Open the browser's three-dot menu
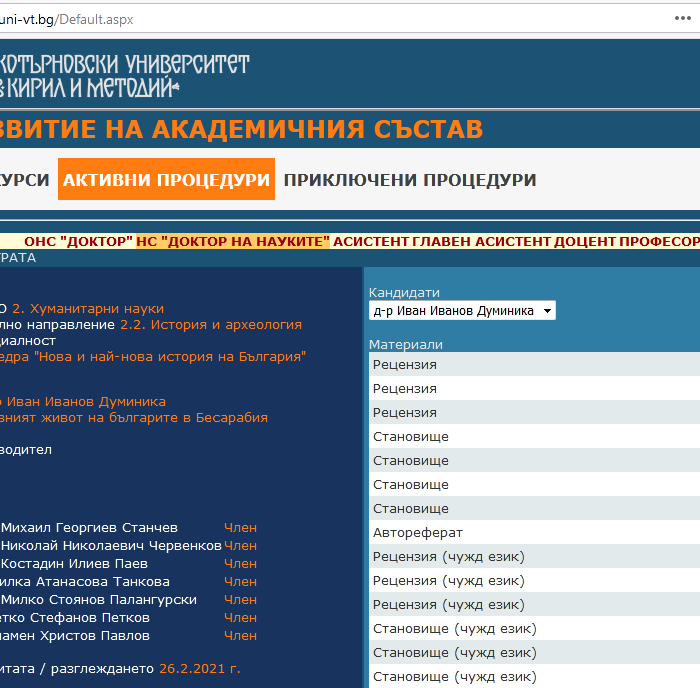Image resolution: width=700 pixels, height=688 pixels. coord(681,18)
